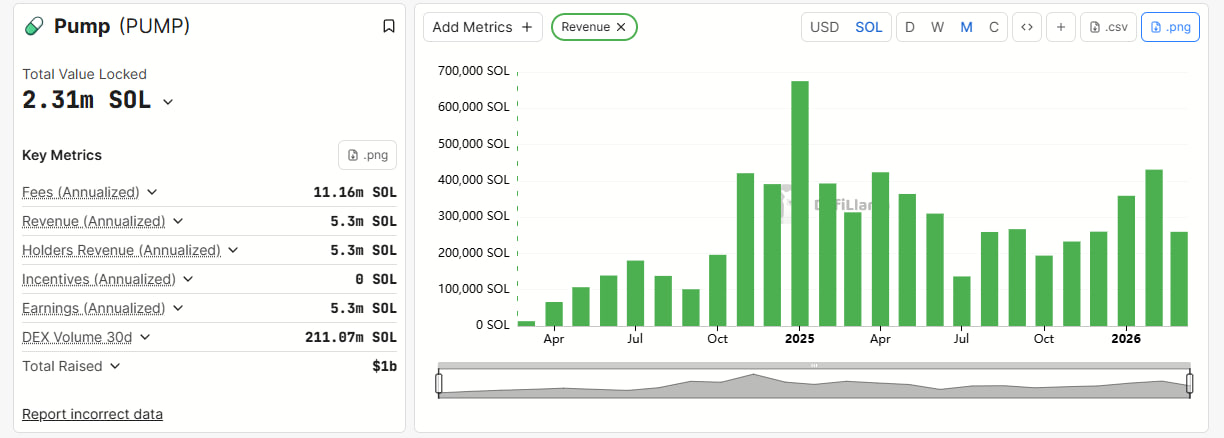This screenshot has width=1224, height=438.
Task: Download chart data as .csv
Action: click(1108, 27)
